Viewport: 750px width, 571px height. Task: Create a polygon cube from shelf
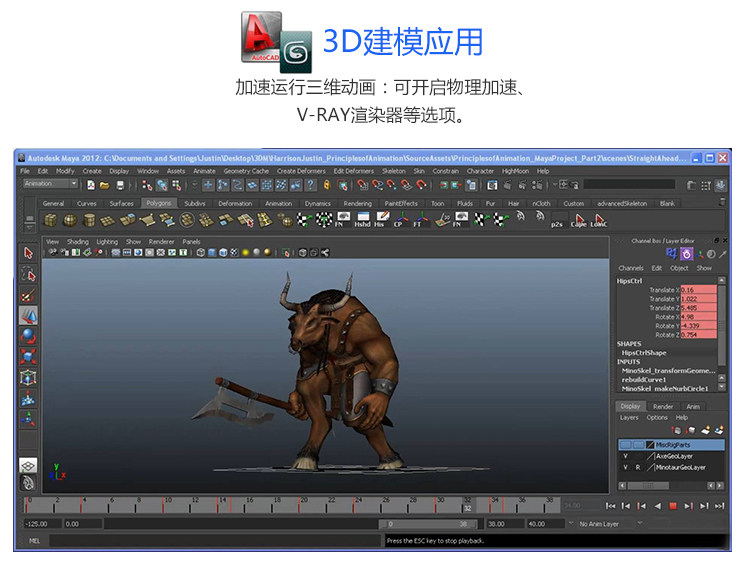(x=51, y=220)
